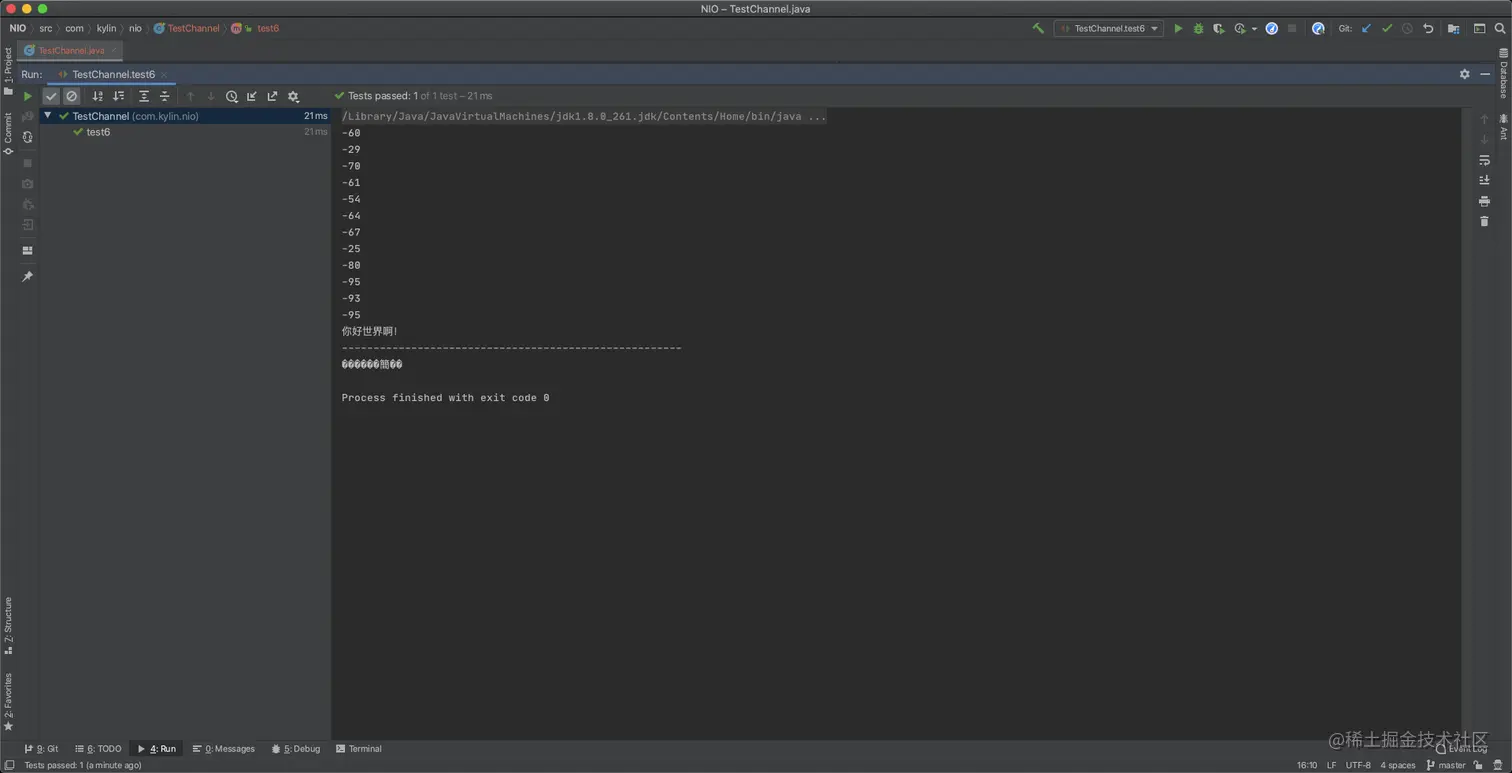Viewport: 1512px width, 773px height.
Task: Select 4: Run bottom tab
Action: tap(156, 749)
